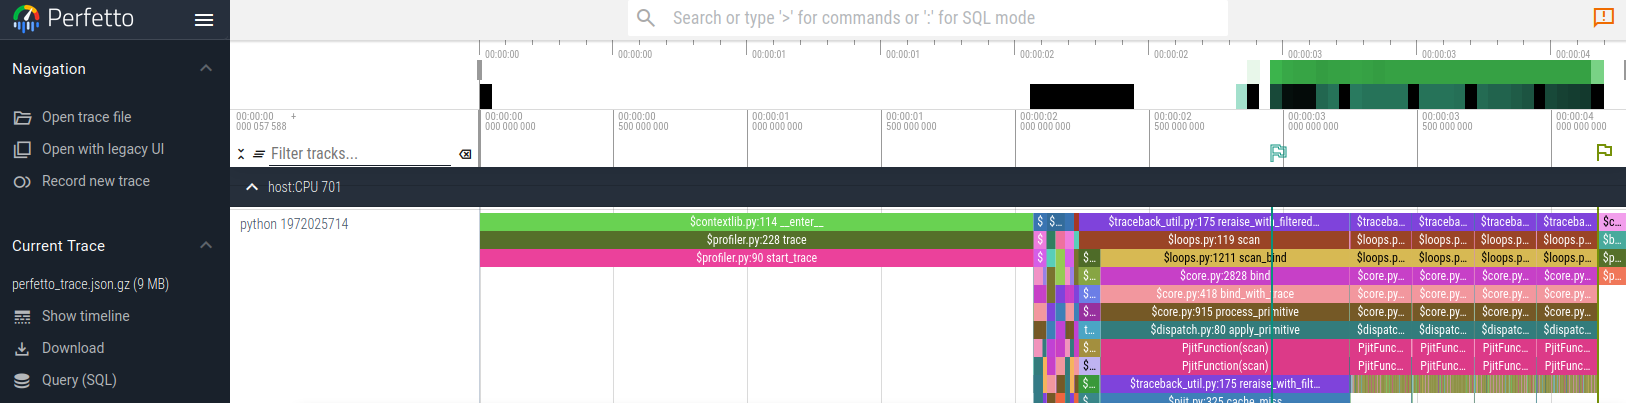Toggle the hamburger sidebar menu
This screenshot has width=1626, height=403.
pos(204,20)
